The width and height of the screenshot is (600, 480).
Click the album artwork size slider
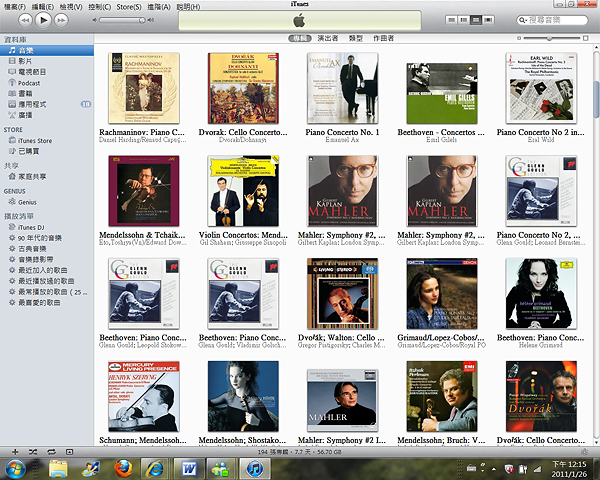[x=552, y=38]
